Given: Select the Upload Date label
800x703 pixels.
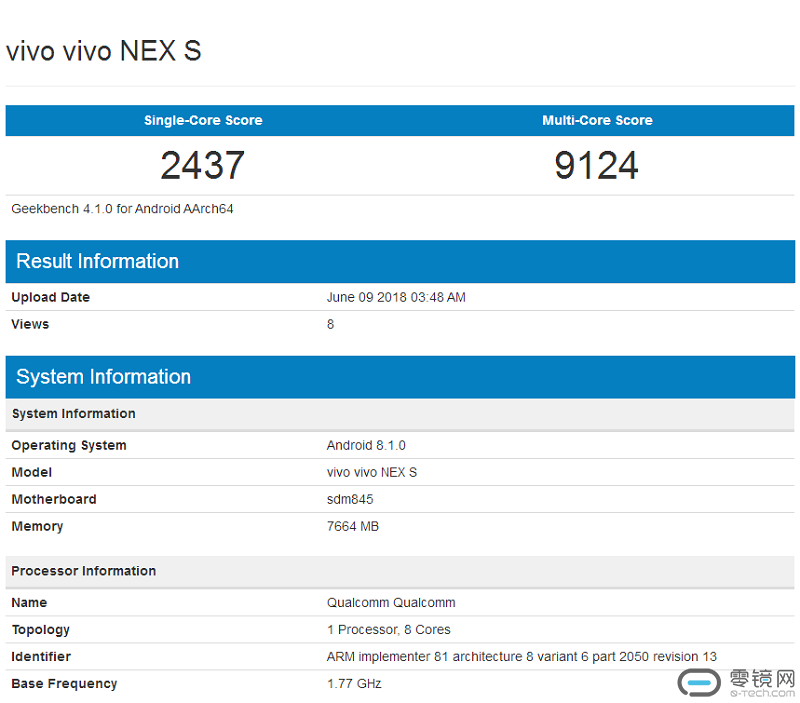Looking at the screenshot, I should [51, 297].
